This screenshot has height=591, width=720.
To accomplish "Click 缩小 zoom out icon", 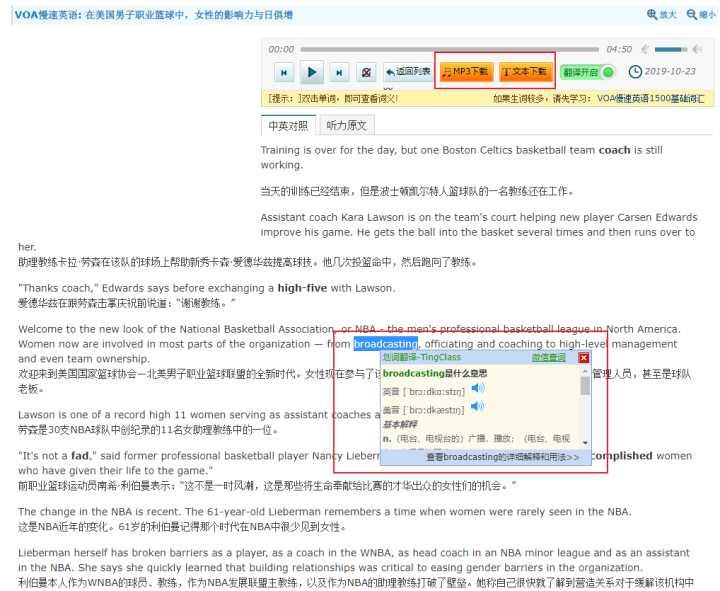I will [x=701, y=15].
